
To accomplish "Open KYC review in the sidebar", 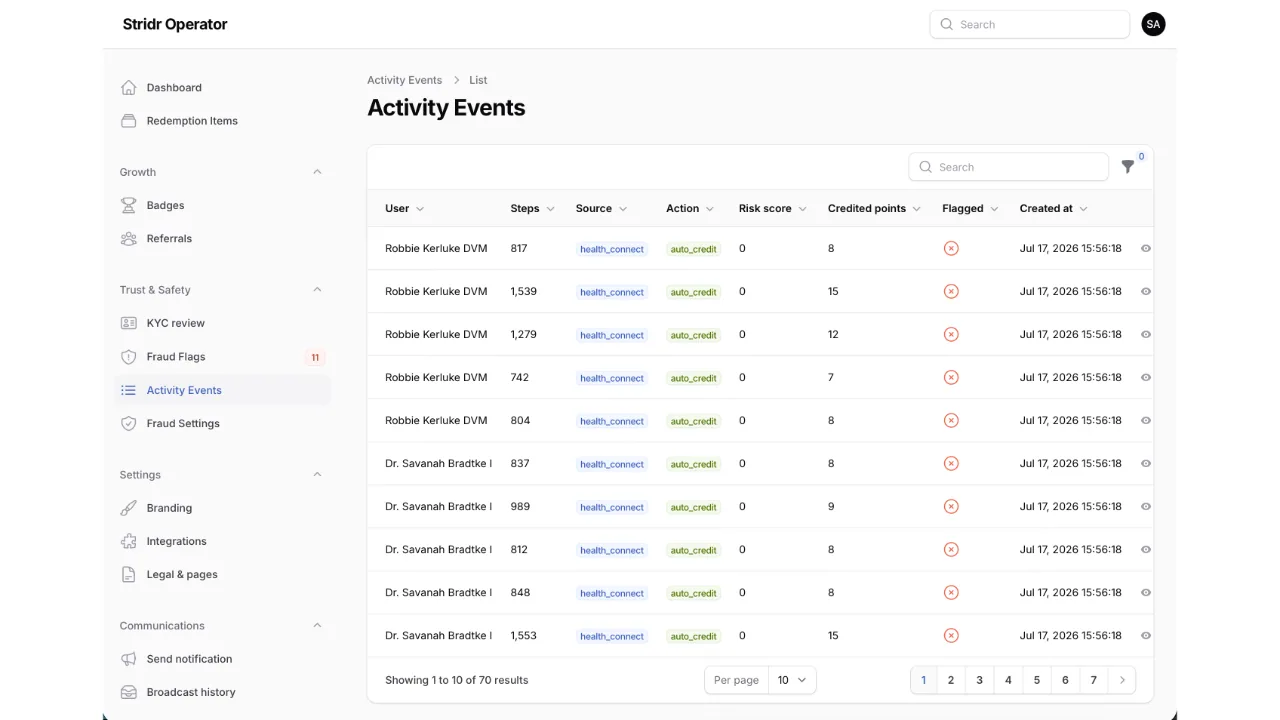I will point(222,323).
